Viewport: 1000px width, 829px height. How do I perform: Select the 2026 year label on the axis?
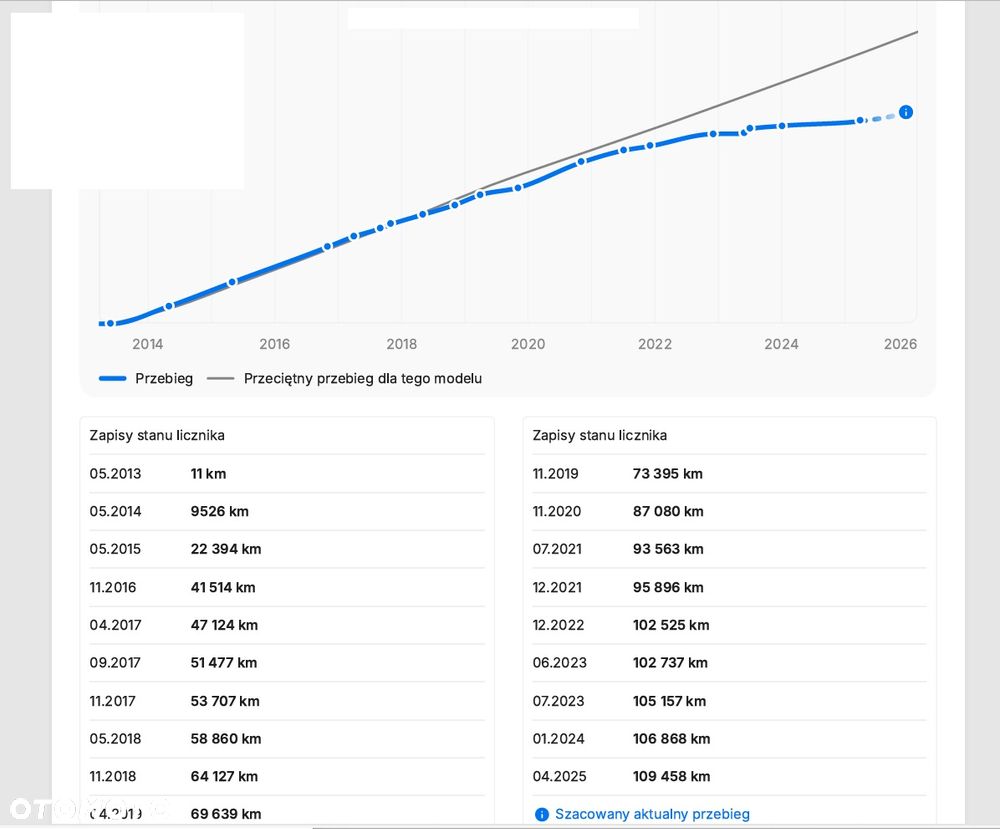point(900,344)
